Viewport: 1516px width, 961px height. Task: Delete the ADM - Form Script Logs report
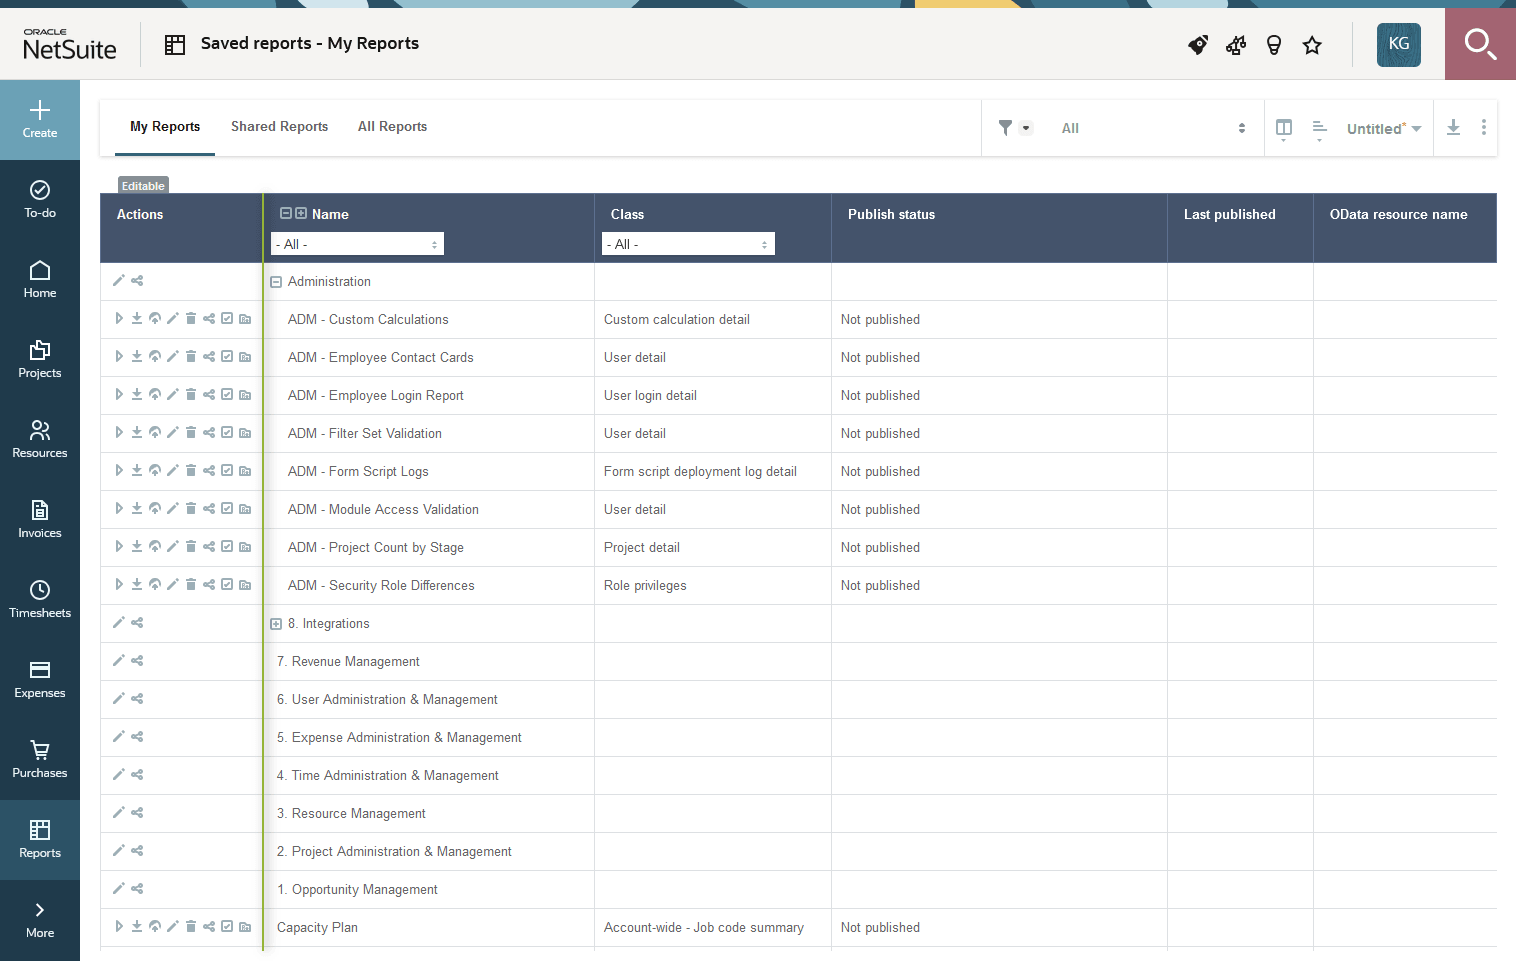point(191,471)
